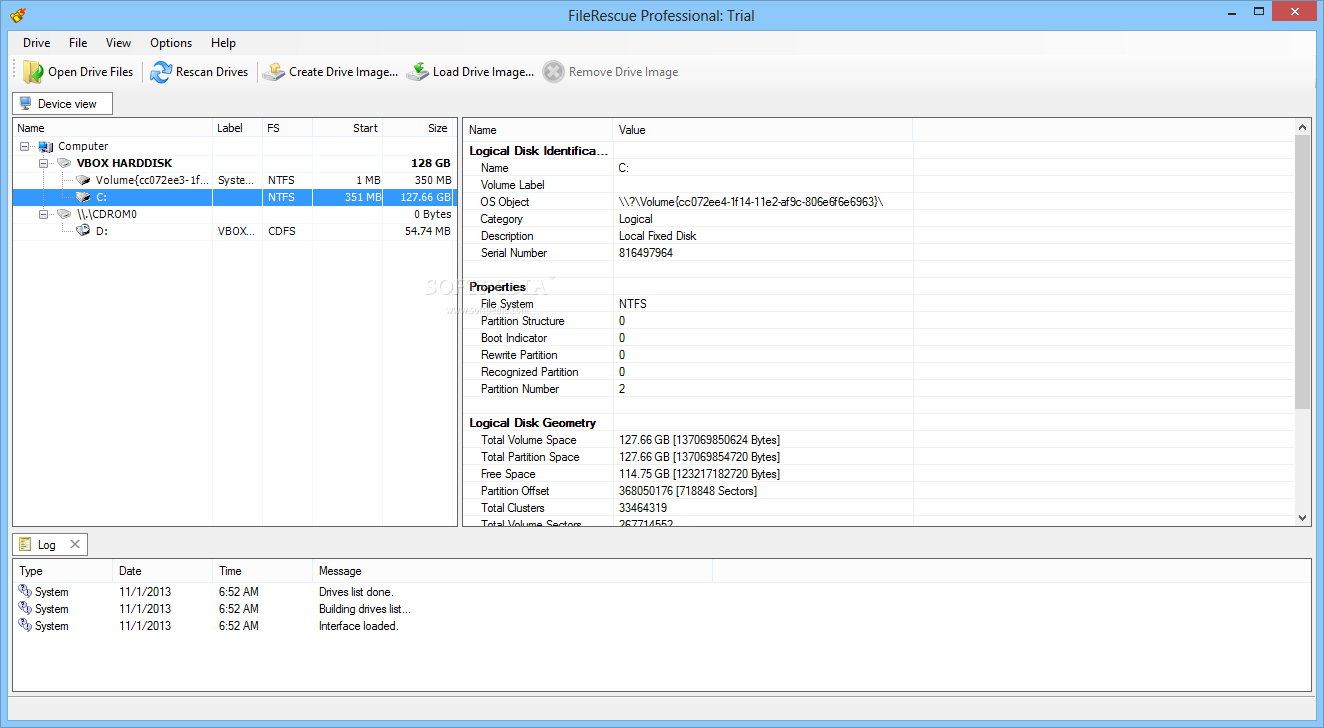Click the Load Drive Image icon
The width and height of the screenshot is (1324, 728).
point(418,72)
